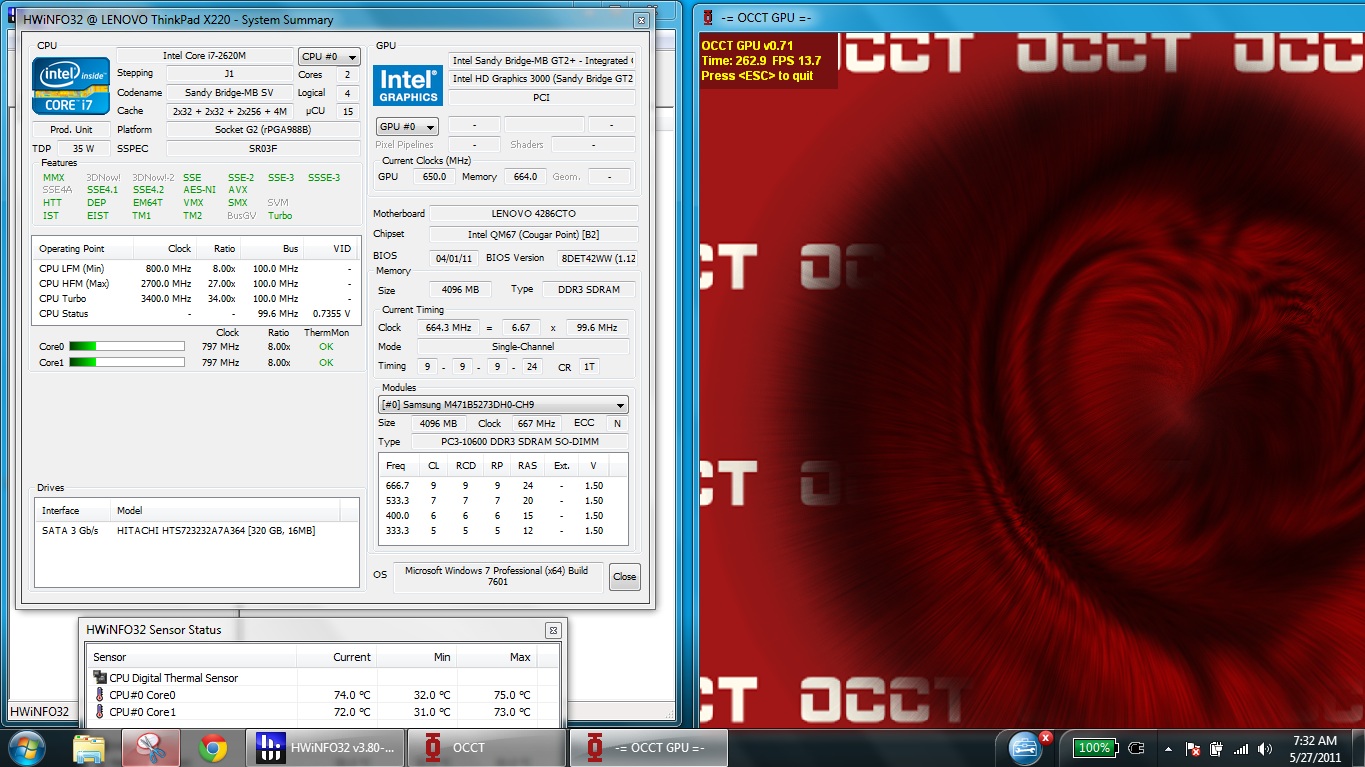Screen dimensions: 1365x767
Task: Click the Intel HD Graphics 3000 field
Action: pos(541,79)
